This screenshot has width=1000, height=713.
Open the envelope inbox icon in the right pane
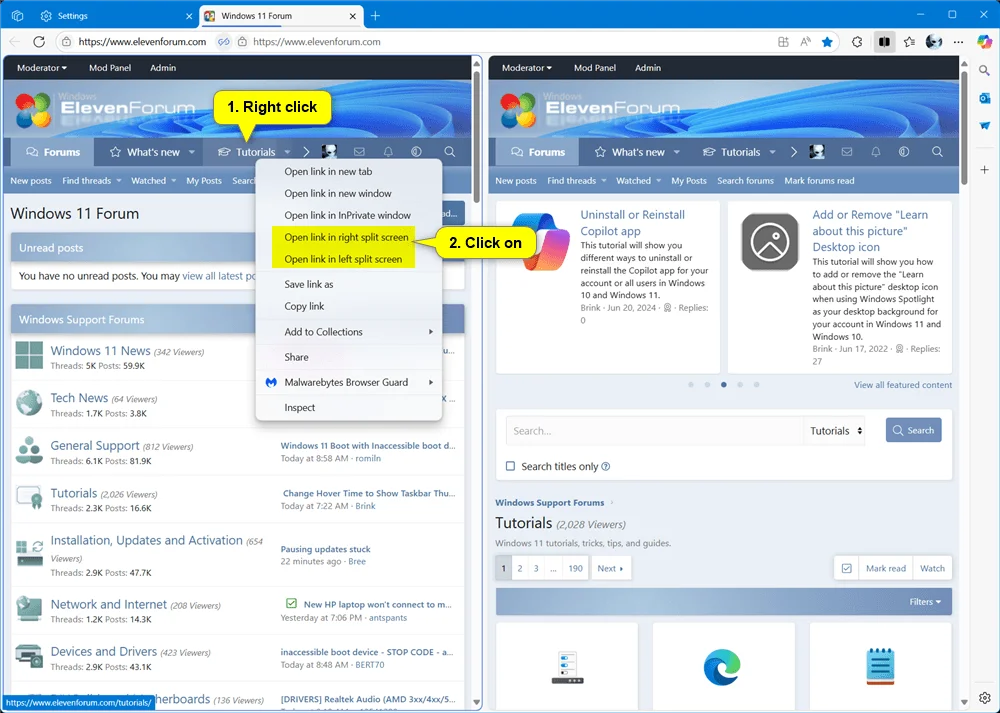846,152
